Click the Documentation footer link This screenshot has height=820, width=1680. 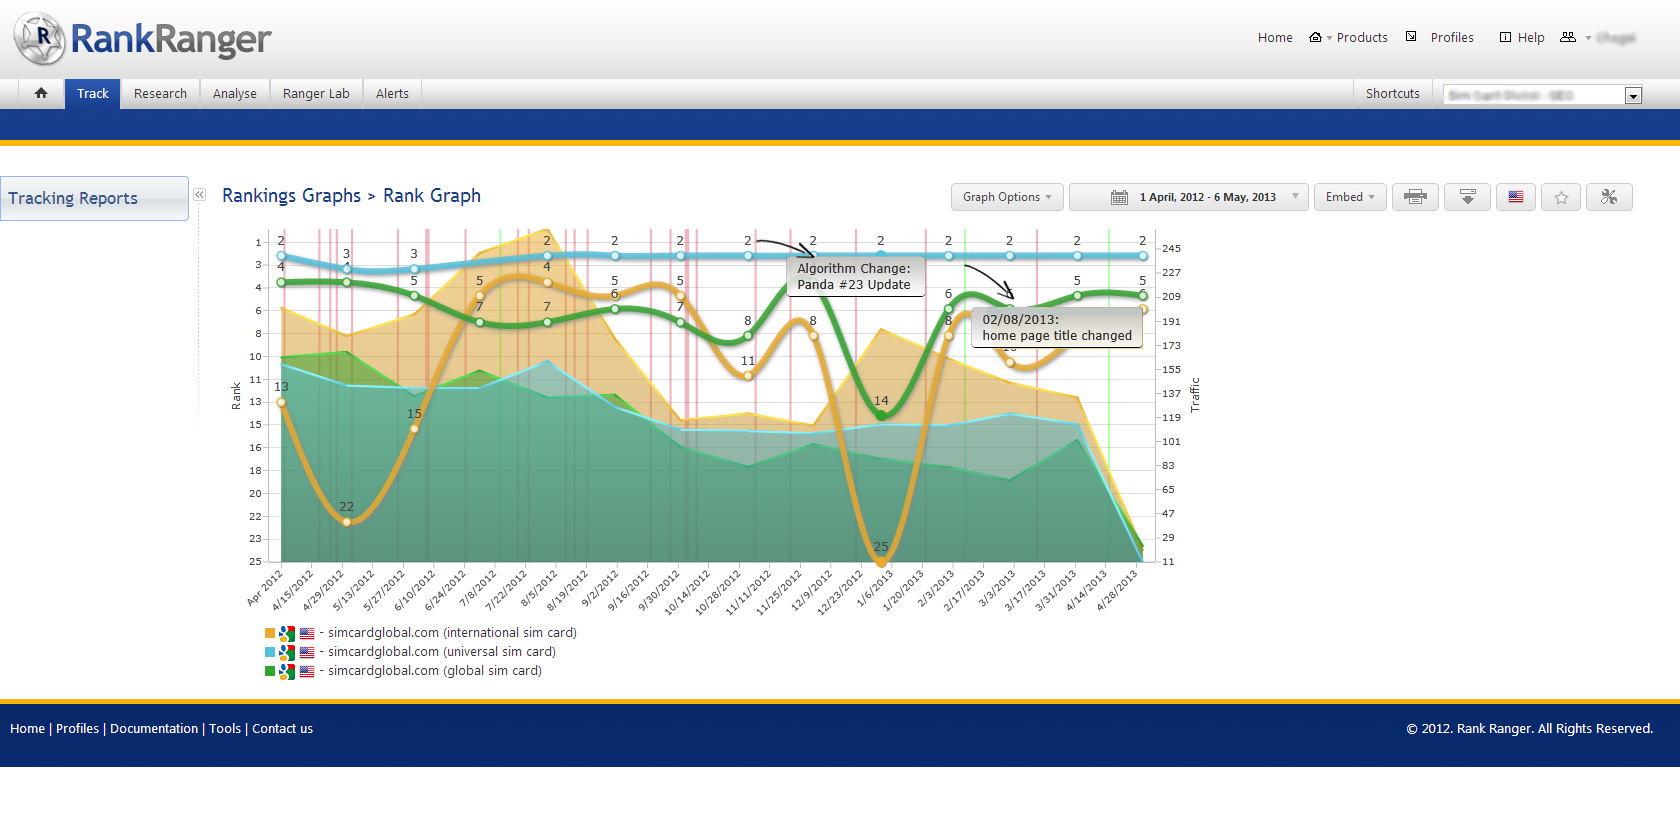click(154, 728)
